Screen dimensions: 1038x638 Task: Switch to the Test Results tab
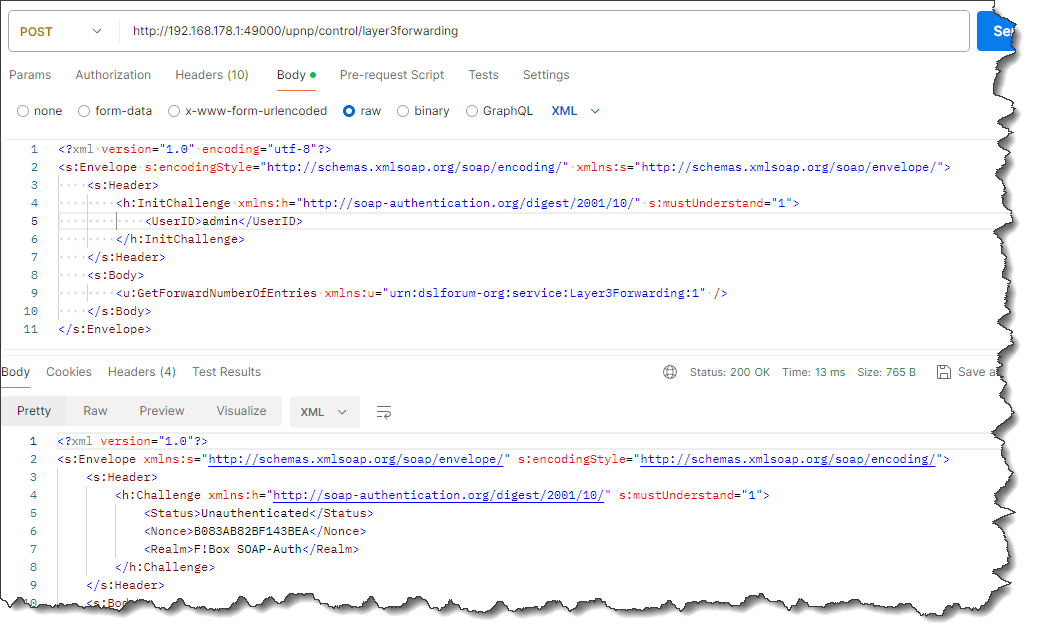click(226, 372)
